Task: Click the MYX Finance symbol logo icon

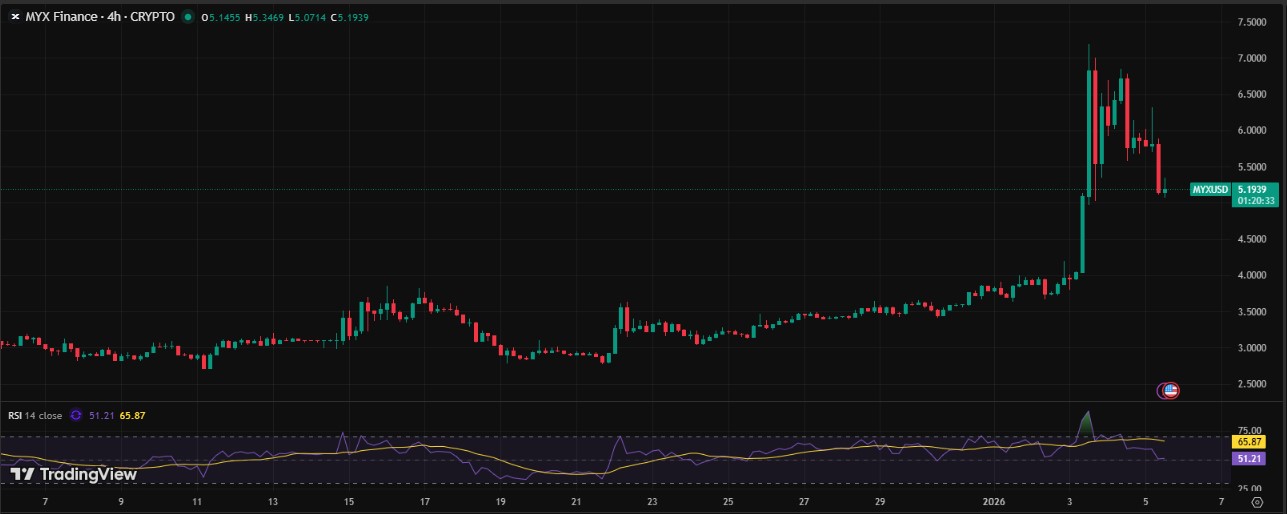Action: pyautogui.click(x=13, y=17)
